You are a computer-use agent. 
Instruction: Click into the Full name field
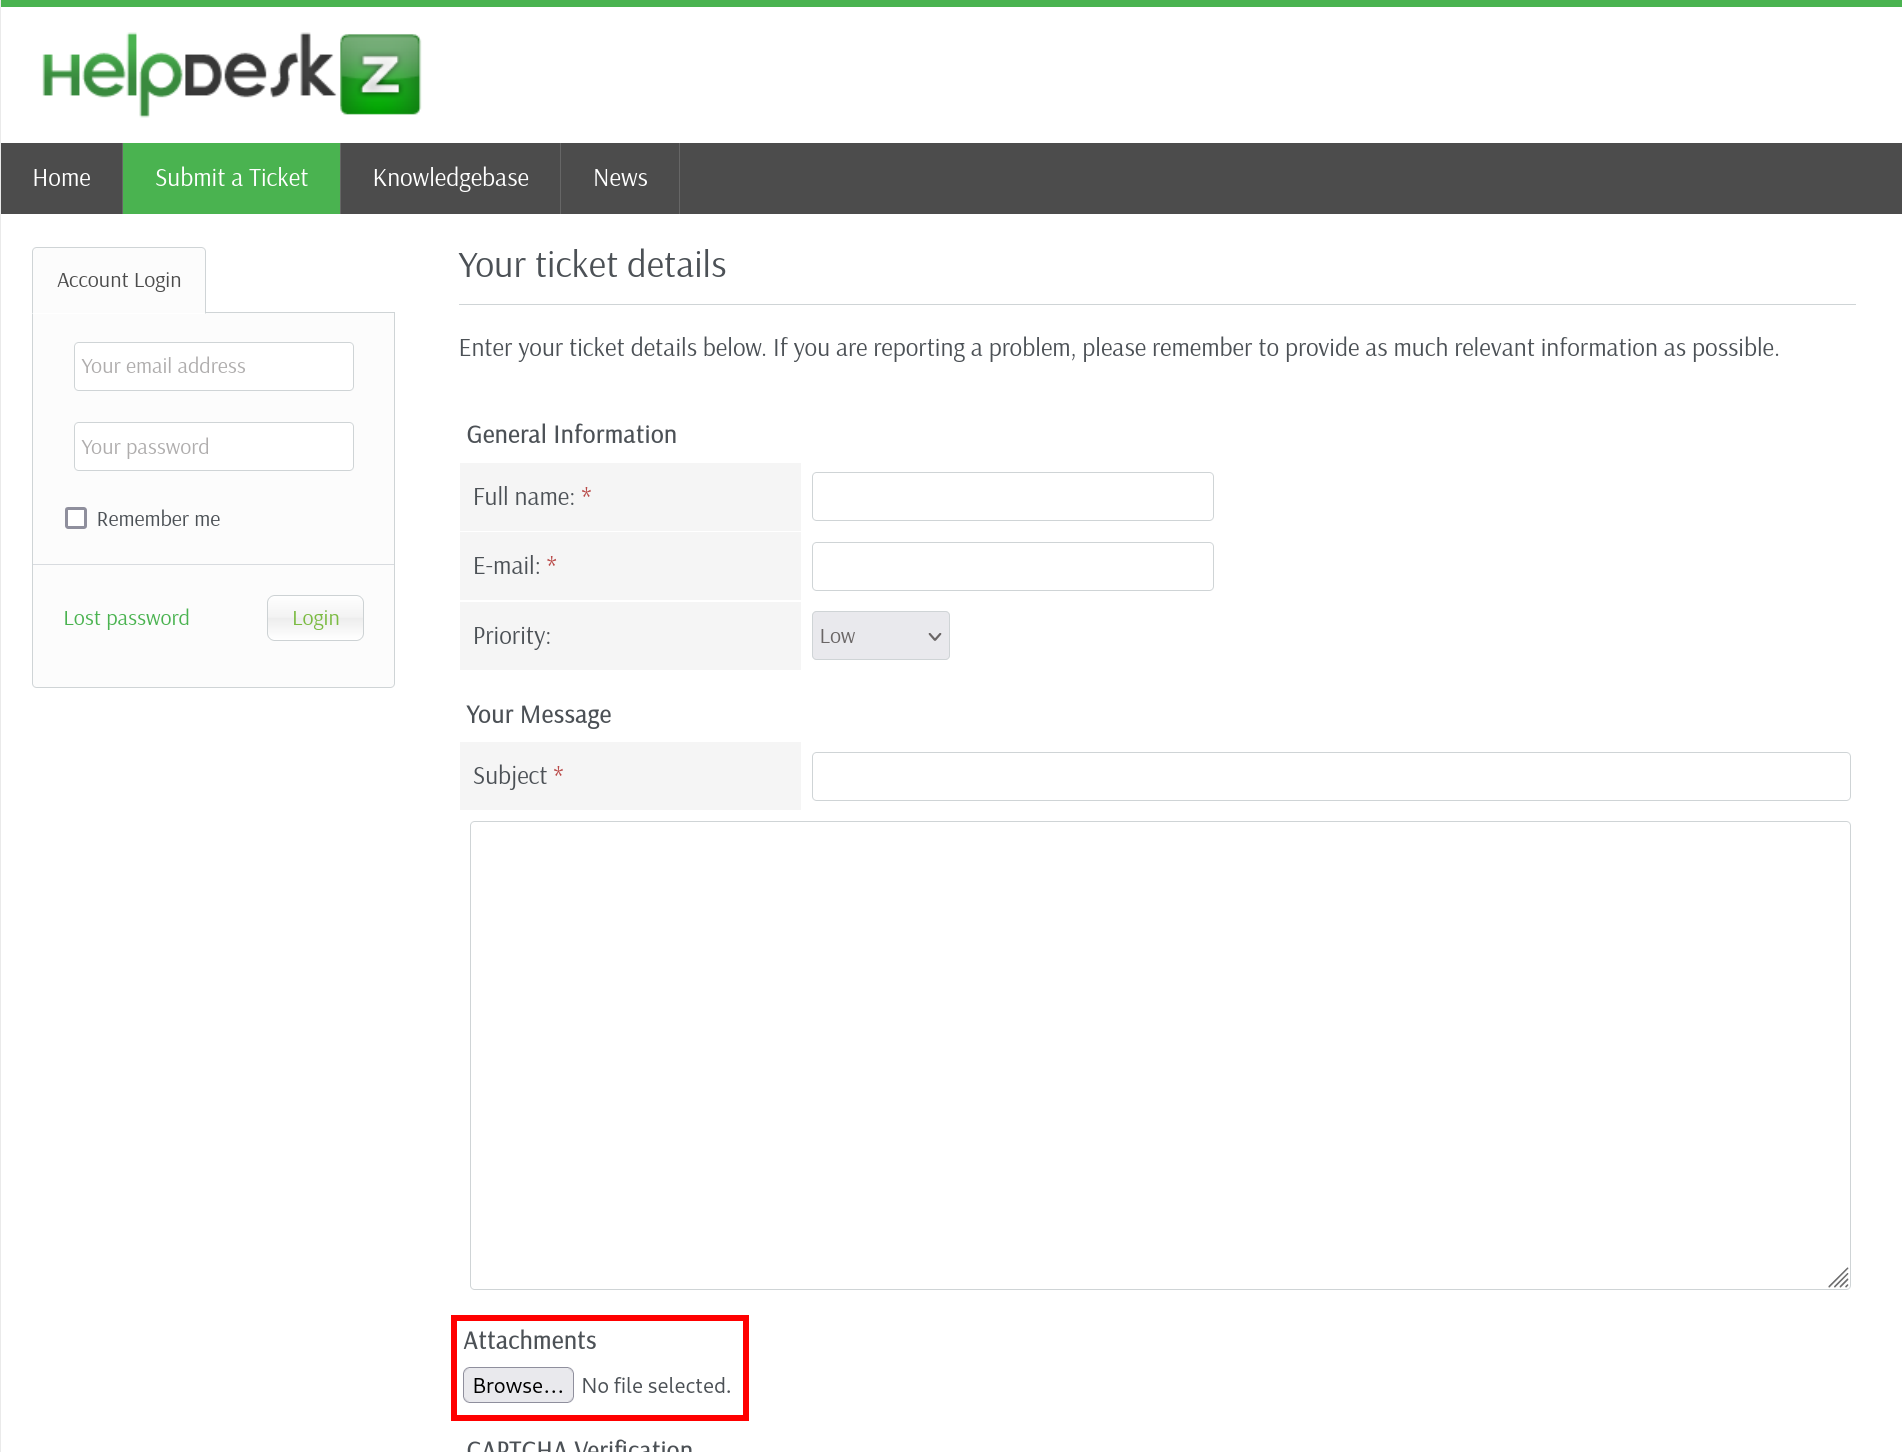1013,496
